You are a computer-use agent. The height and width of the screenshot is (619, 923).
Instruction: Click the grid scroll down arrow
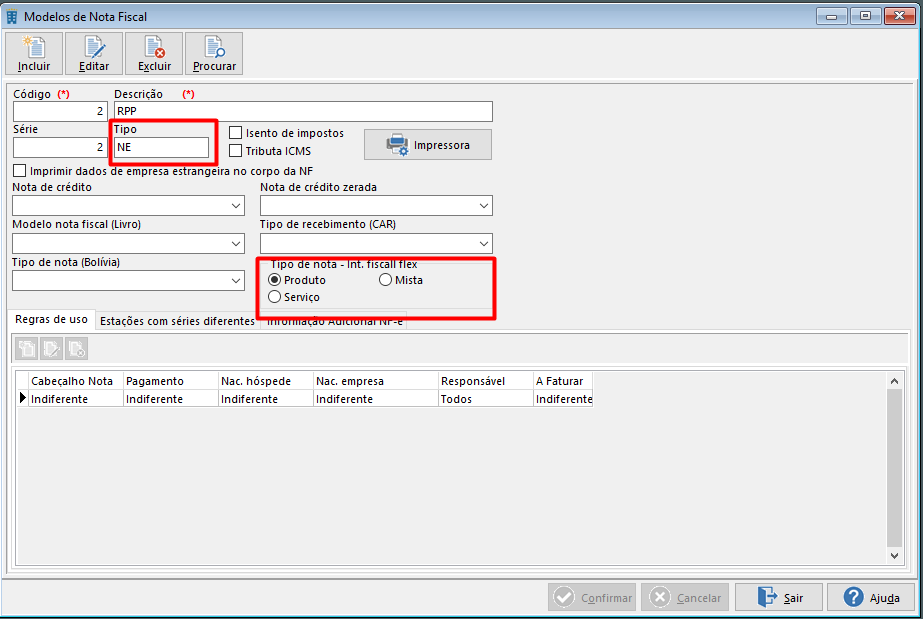[x=894, y=555]
